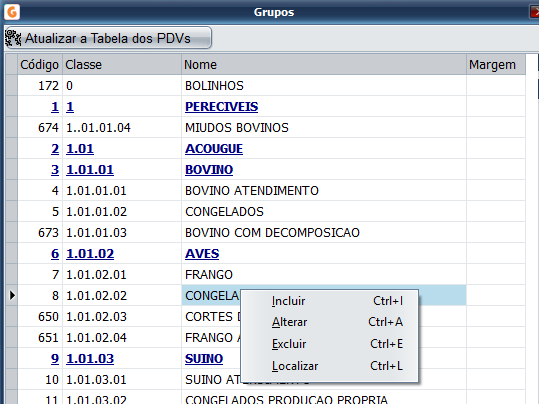Click Atualizar a Tabela dos PDVs button
539x404 pixels.
(x=108, y=38)
